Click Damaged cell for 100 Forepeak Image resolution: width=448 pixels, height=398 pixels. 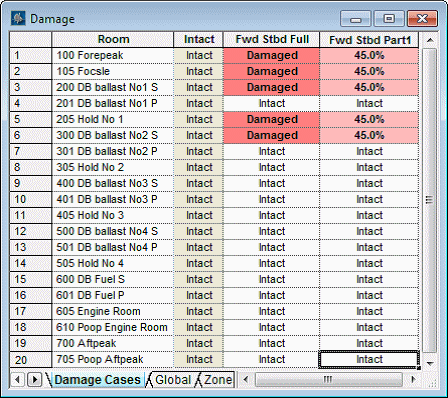pos(272,55)
